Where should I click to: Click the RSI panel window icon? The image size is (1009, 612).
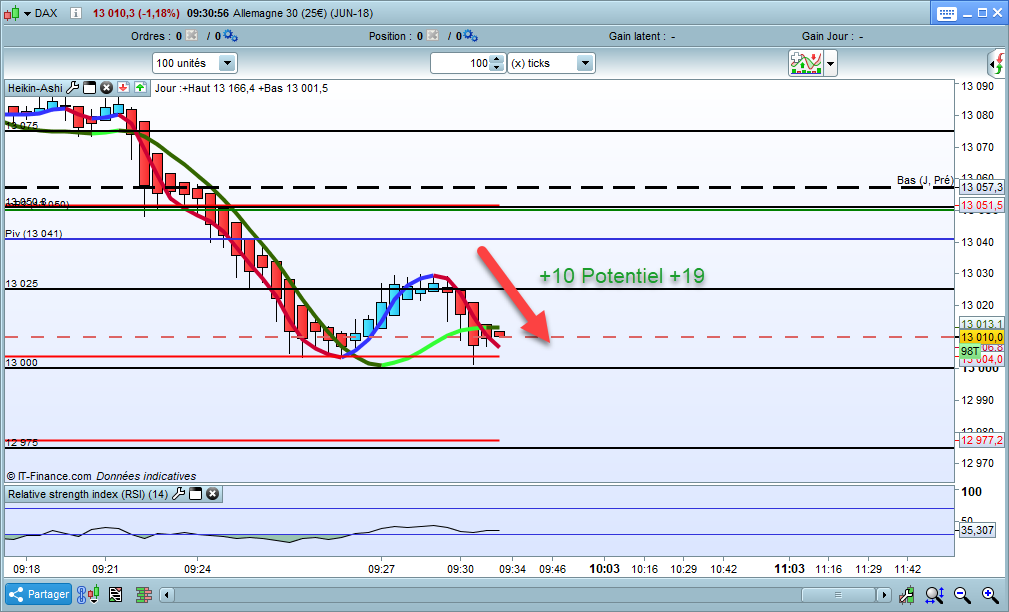[196, 494]
